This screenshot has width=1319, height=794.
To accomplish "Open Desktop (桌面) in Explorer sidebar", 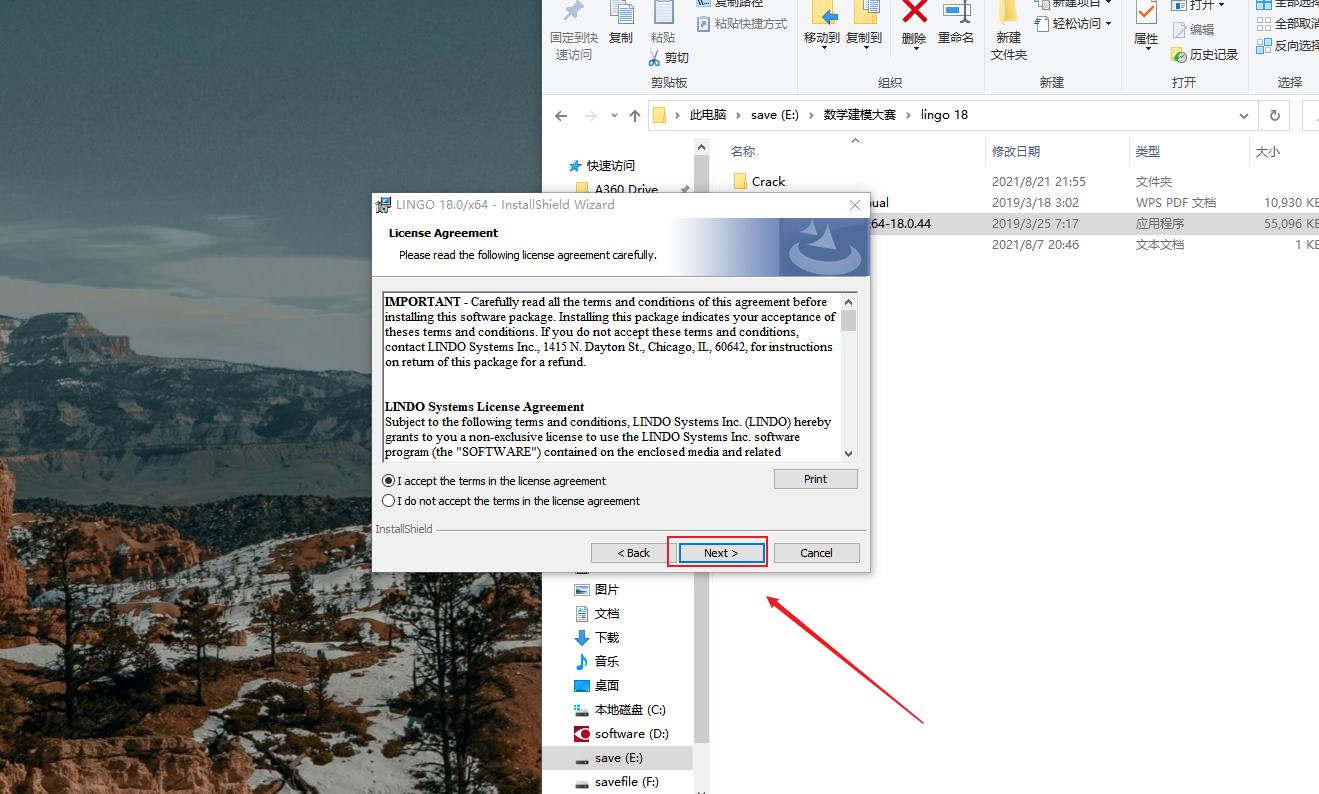I will pos(606,686).
